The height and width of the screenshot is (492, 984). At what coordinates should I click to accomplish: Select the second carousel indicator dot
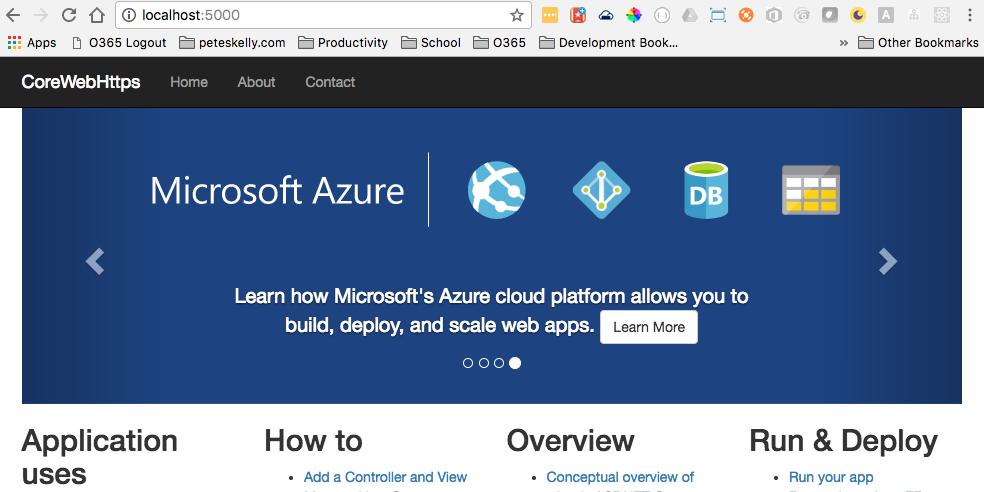click(x=484, y=363)
